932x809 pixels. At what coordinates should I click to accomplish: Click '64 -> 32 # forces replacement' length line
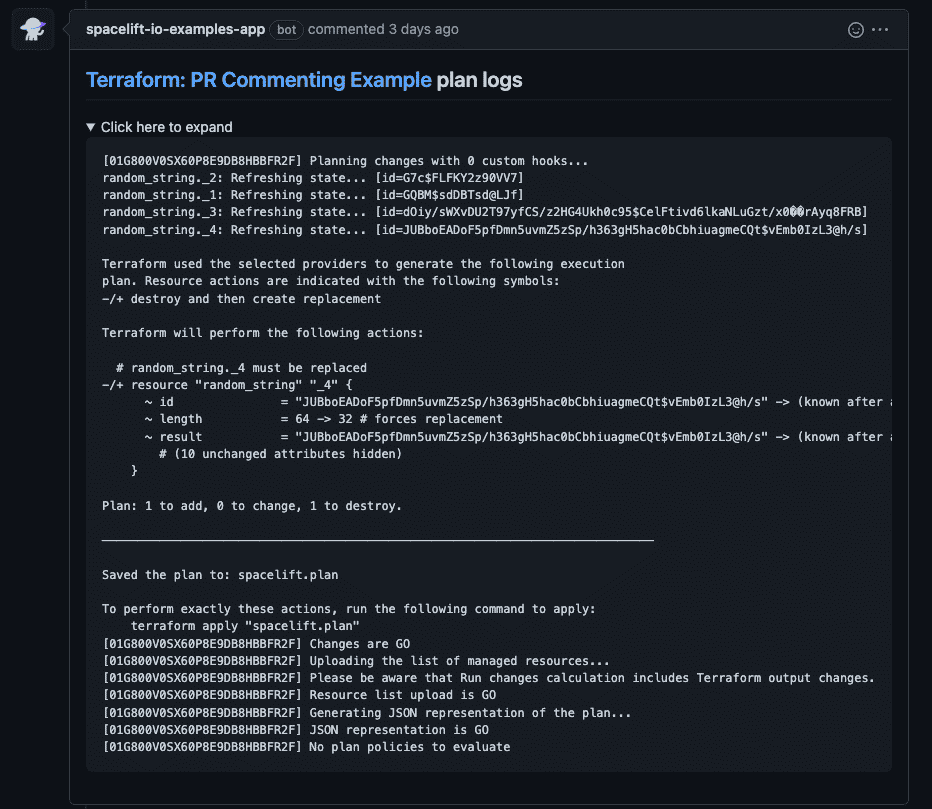click(x=323, y=419)
